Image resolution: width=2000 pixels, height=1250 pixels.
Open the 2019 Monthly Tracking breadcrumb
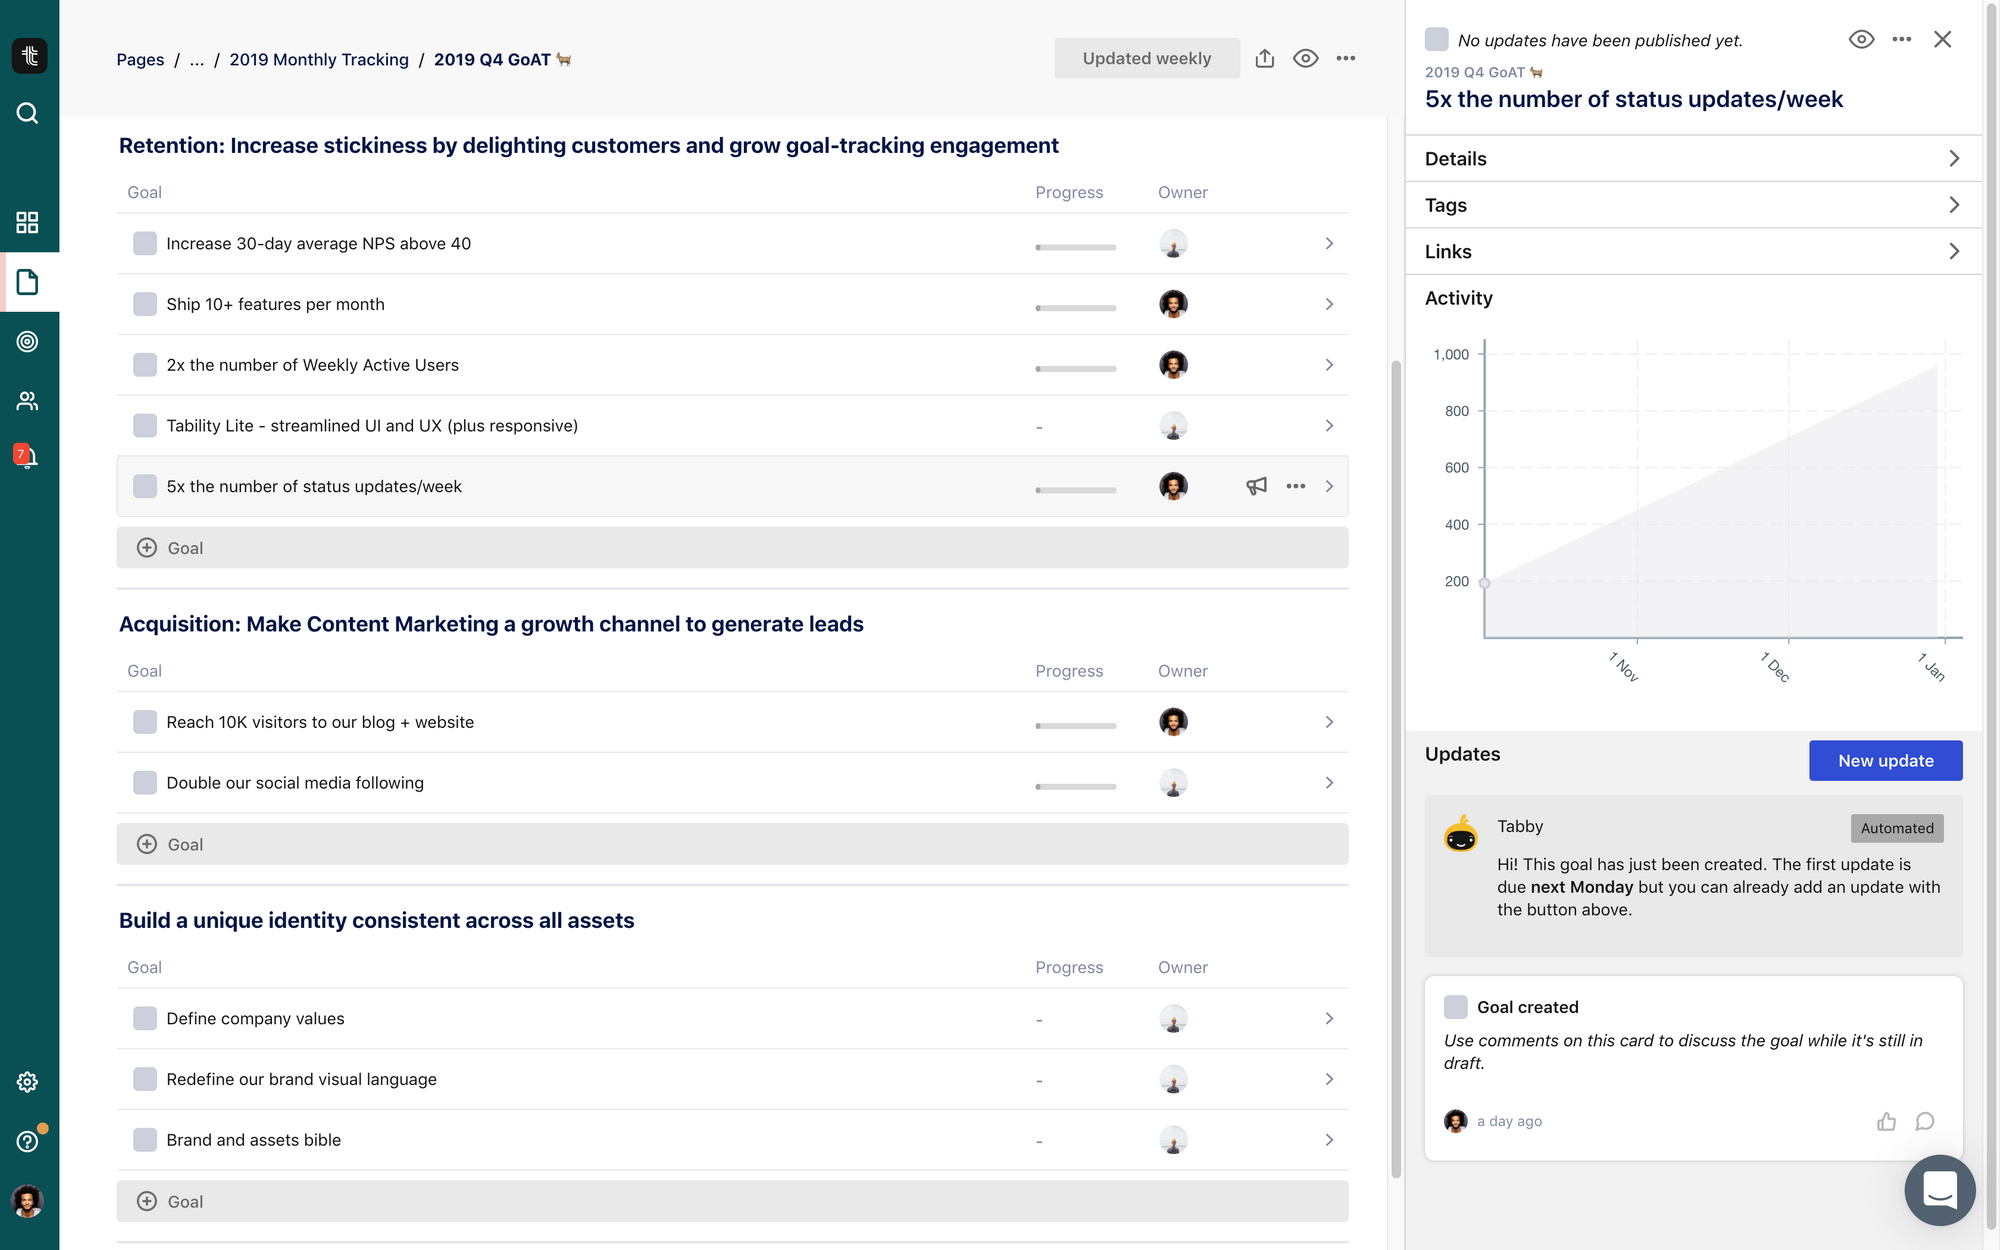319,60
